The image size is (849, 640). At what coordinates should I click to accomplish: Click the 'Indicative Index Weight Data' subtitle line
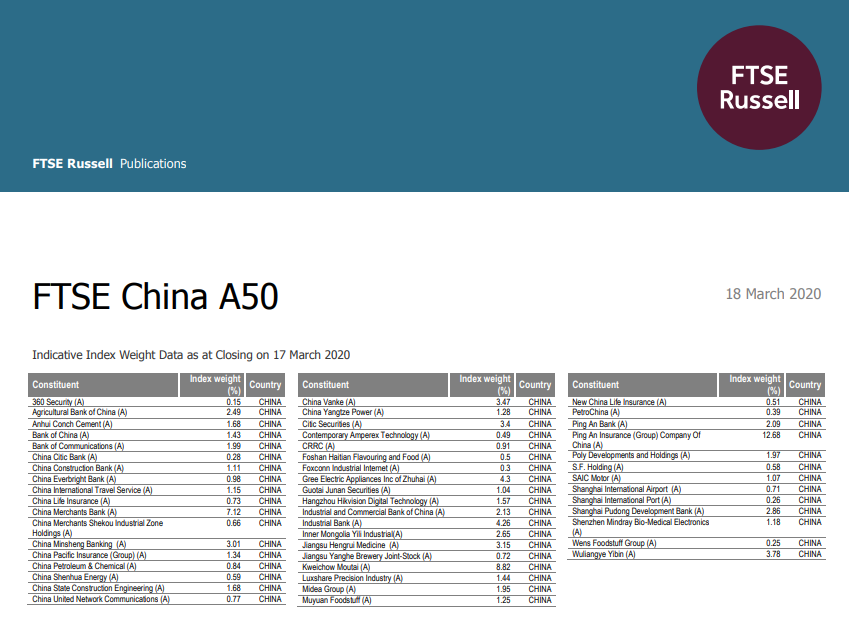click(191, 355)
